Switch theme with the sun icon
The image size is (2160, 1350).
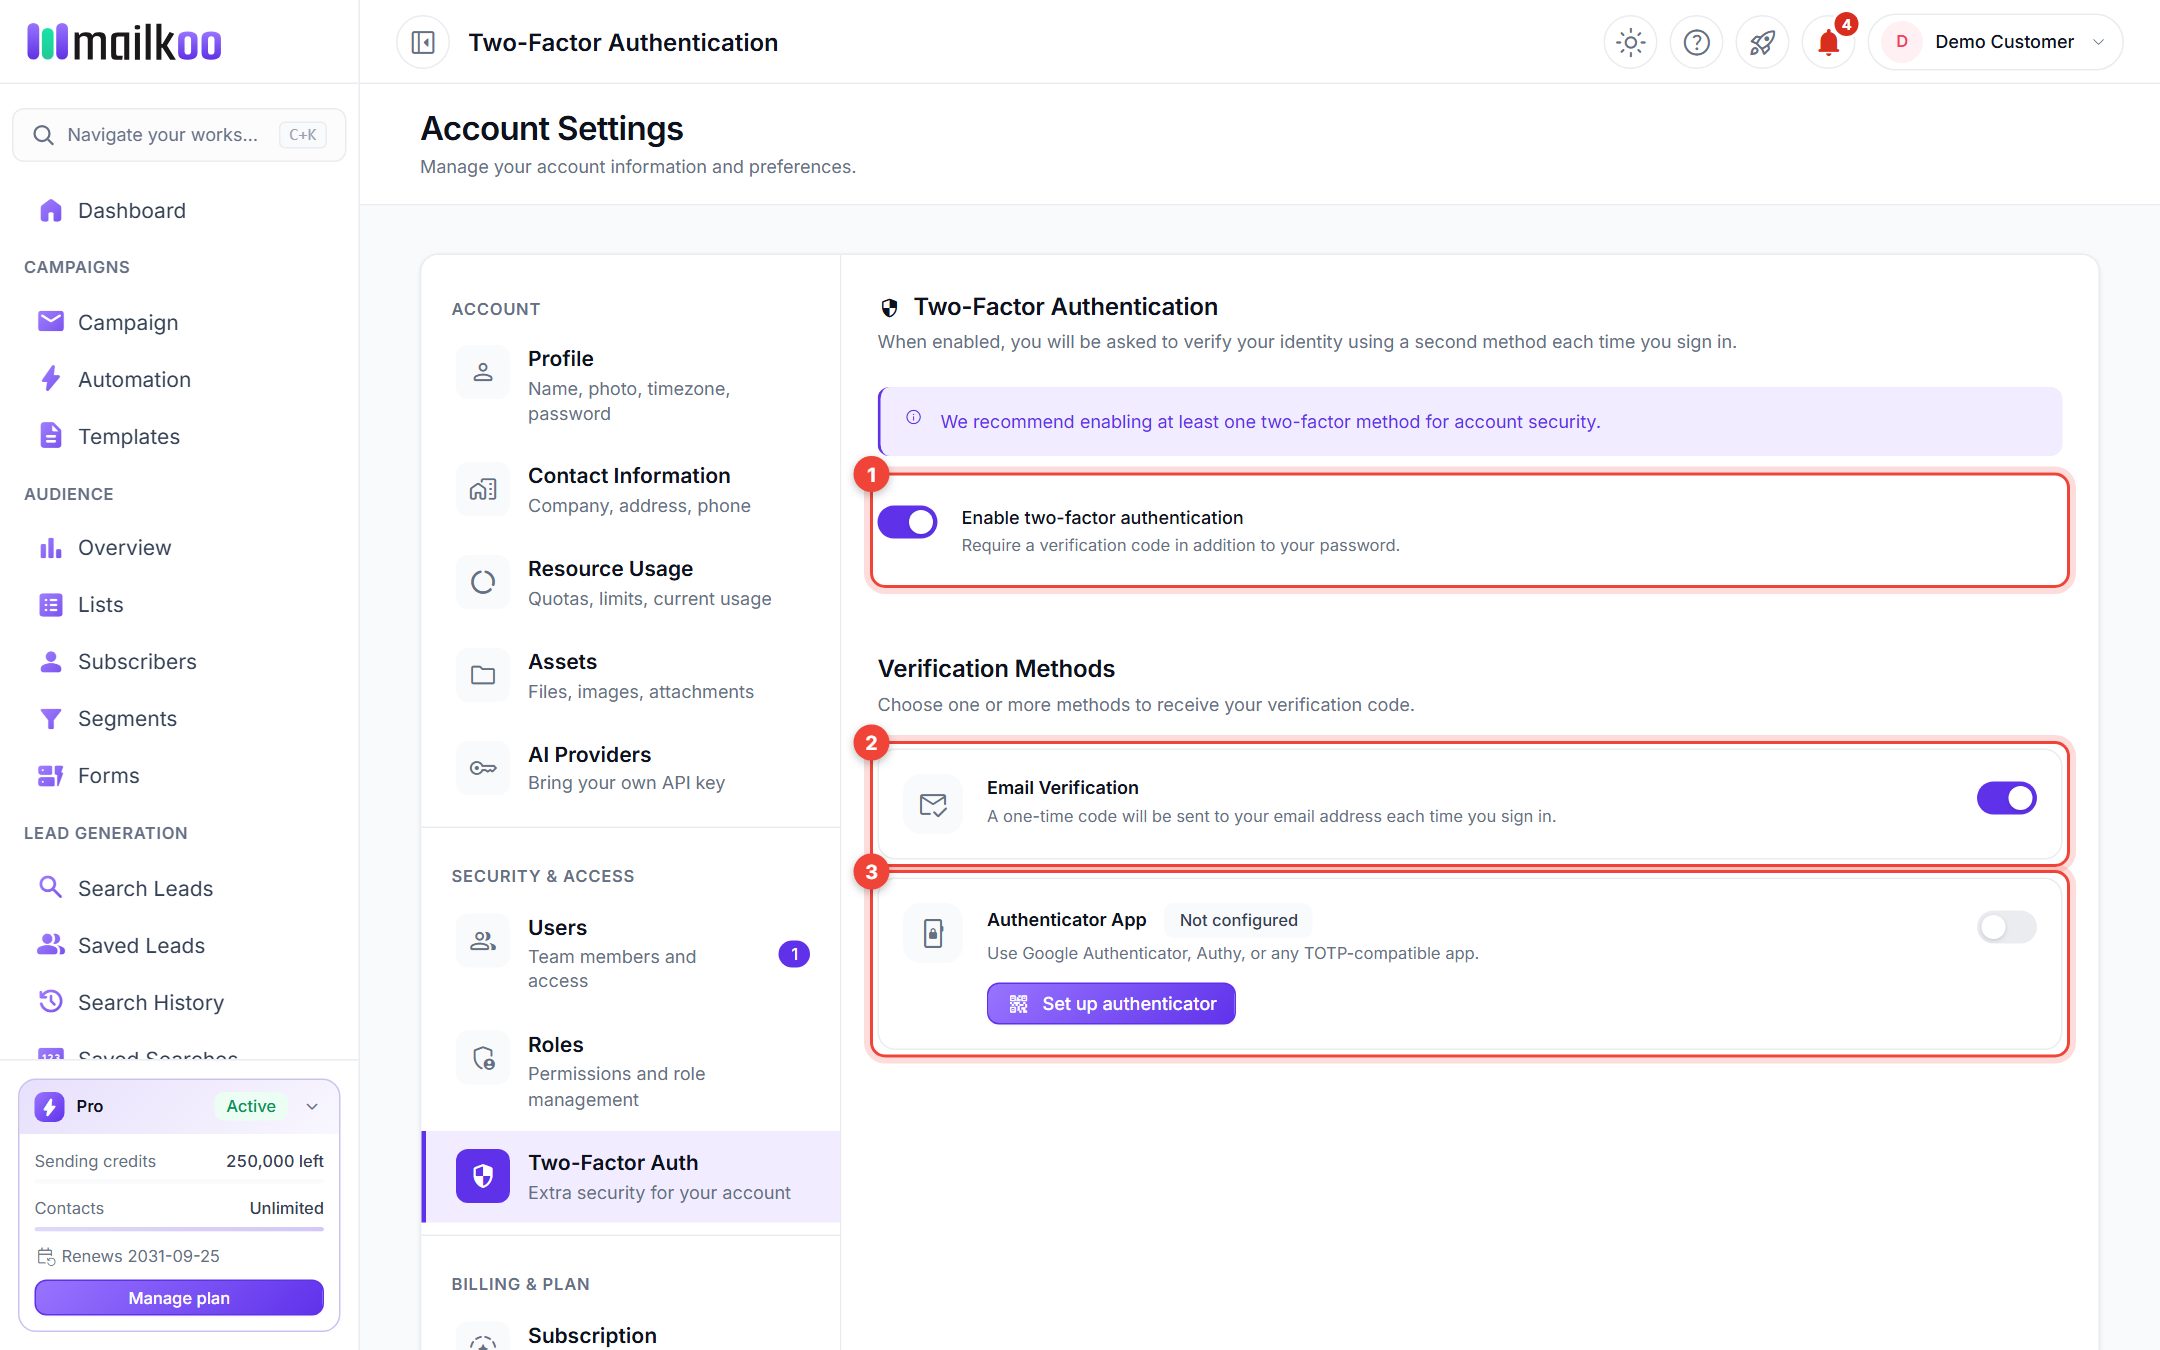1631,42
